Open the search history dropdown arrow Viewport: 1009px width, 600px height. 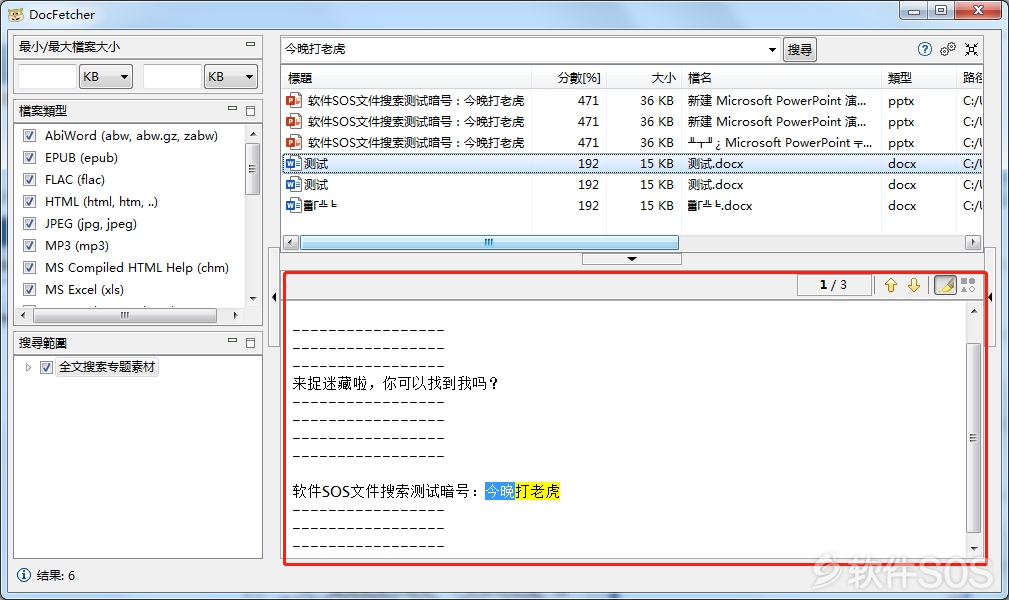(772, 49)
